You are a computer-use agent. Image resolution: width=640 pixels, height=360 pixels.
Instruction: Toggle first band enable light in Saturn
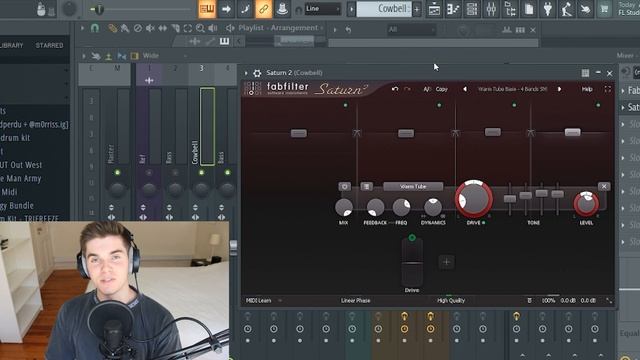pyautogui.click(x=345, y=105)
